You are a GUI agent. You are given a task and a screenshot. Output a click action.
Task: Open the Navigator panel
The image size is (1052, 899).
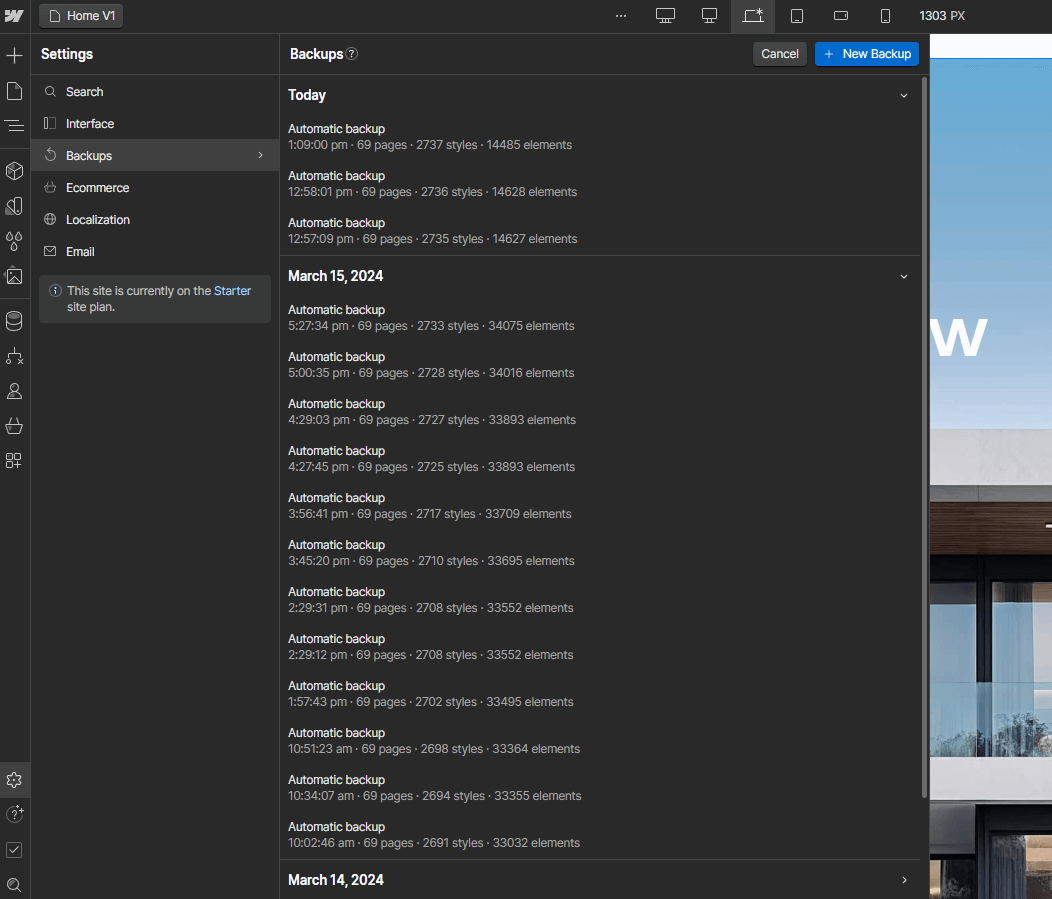pyautogui.click(x=14, y=126)
